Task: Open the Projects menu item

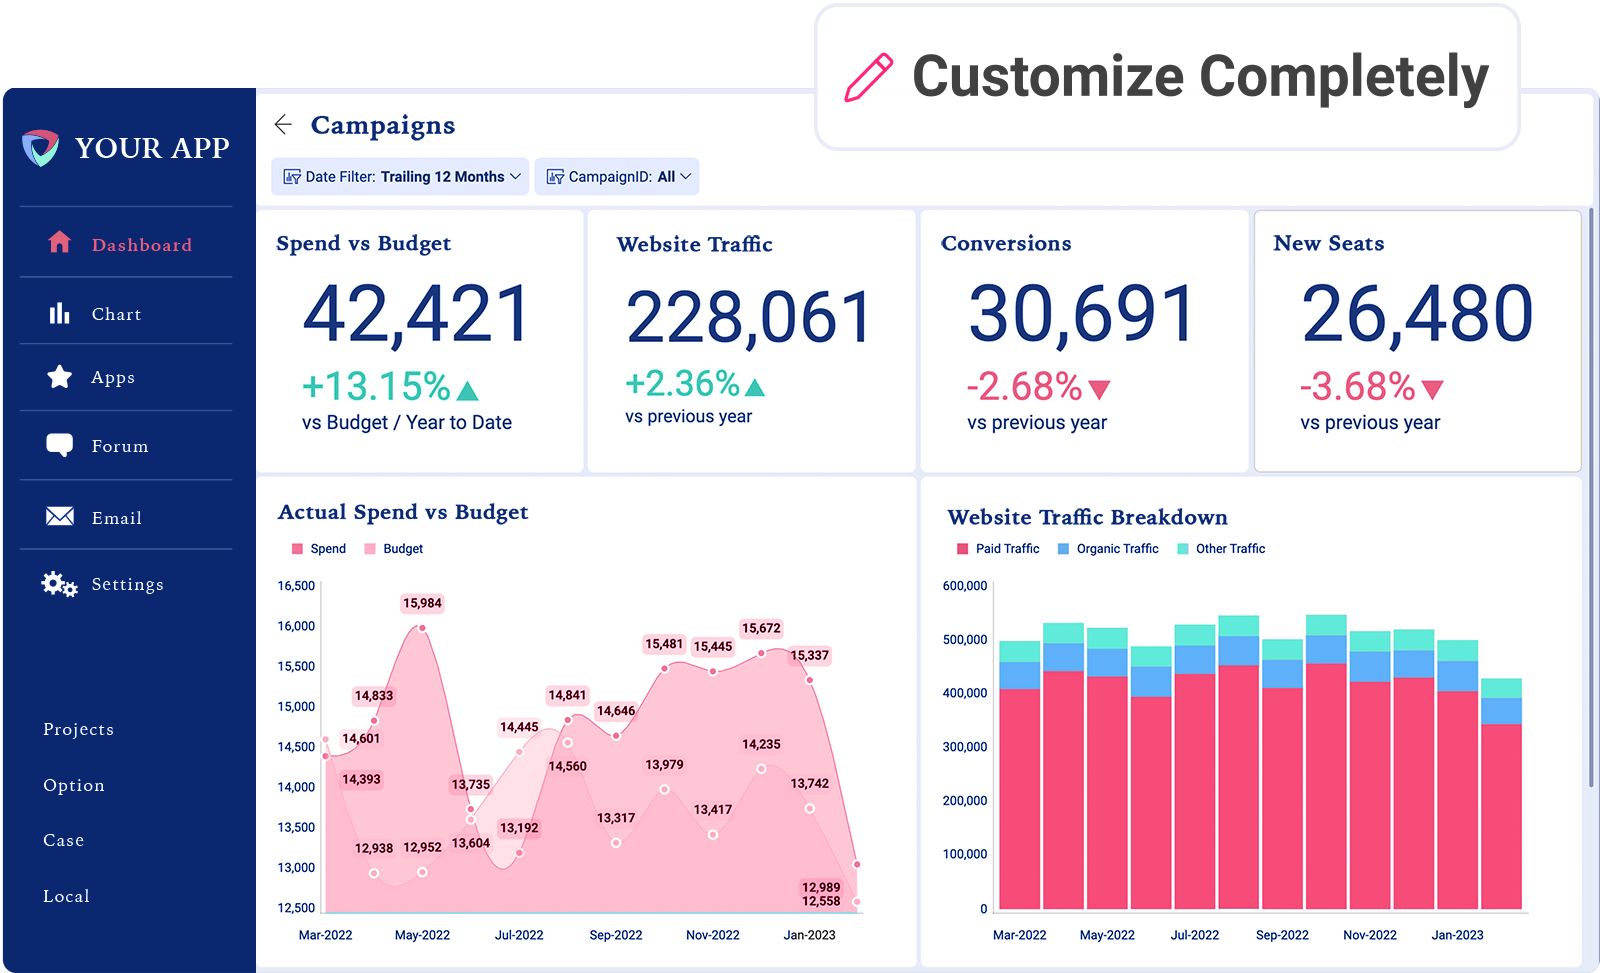Action: 78,729
